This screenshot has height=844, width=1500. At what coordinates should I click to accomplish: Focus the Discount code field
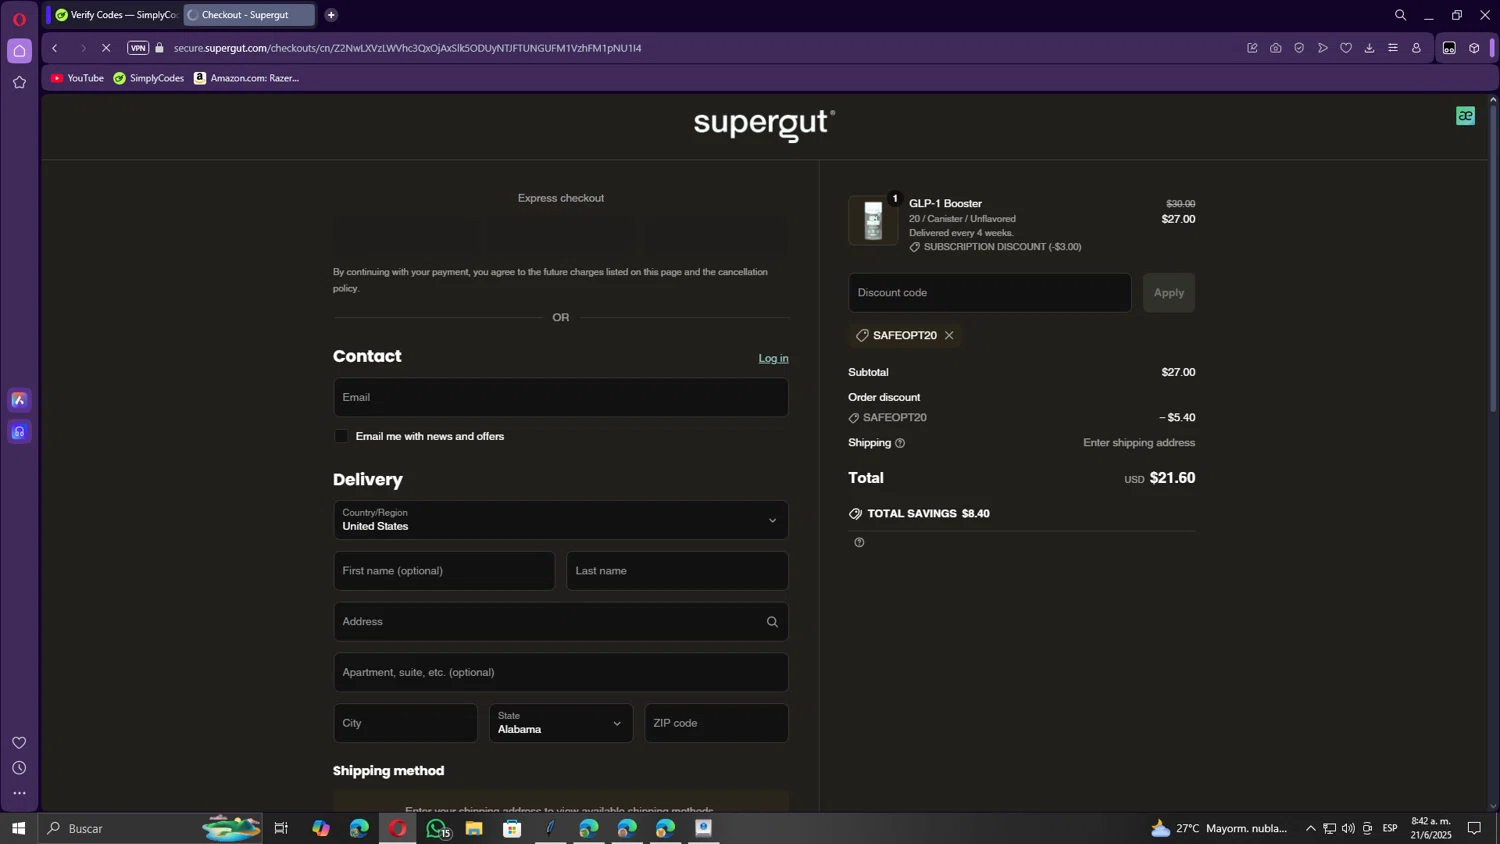990,293
